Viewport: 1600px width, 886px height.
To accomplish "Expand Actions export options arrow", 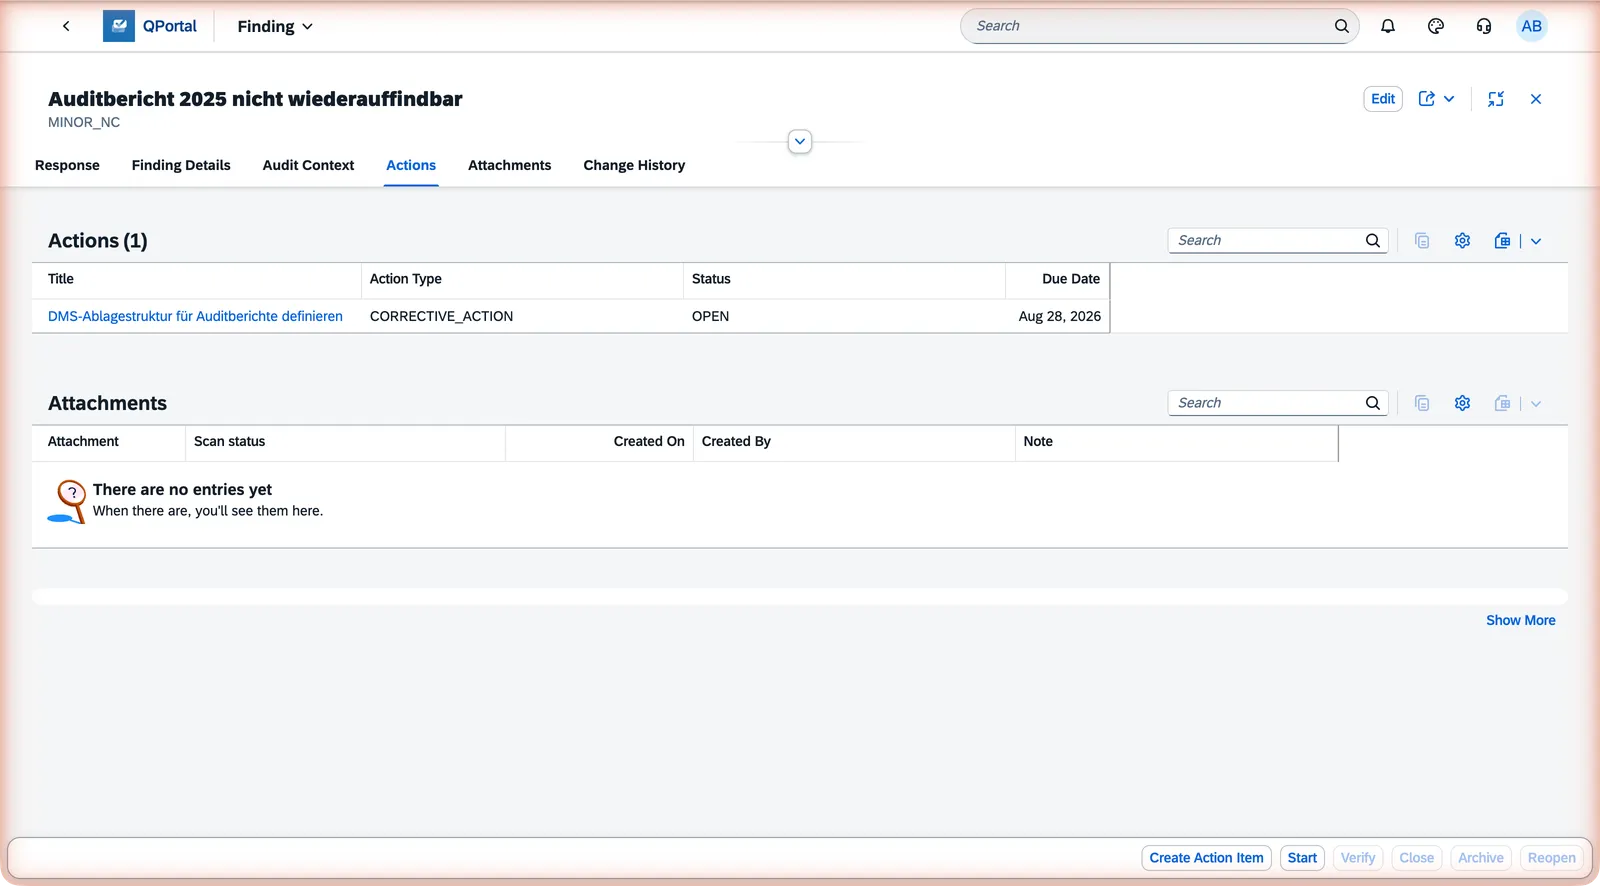I will pos(1536,241).
